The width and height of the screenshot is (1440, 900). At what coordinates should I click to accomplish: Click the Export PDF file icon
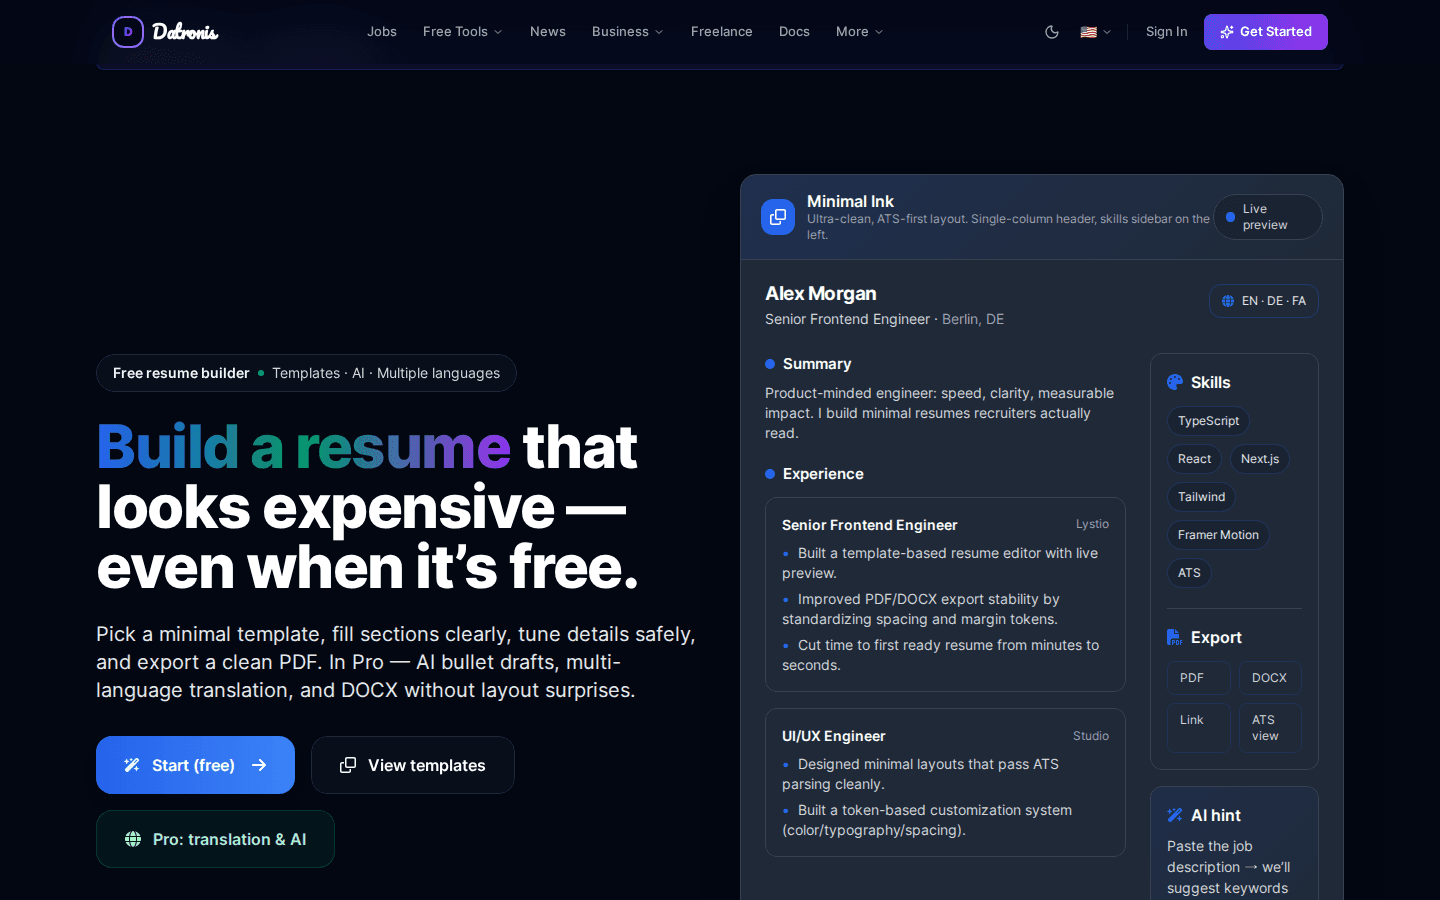tap(1175, 637)
